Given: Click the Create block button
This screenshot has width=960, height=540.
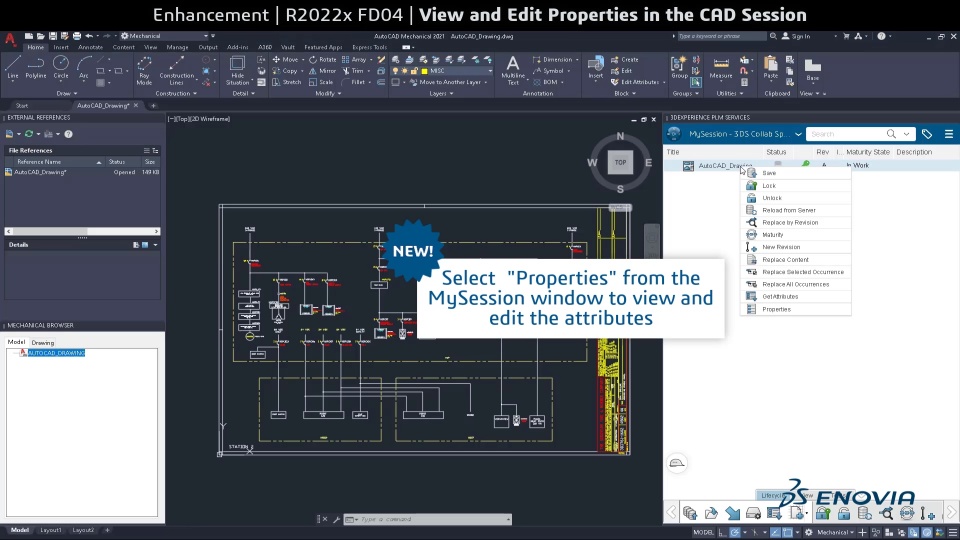Looking at the screenshot, I should (x=624, y=59).
